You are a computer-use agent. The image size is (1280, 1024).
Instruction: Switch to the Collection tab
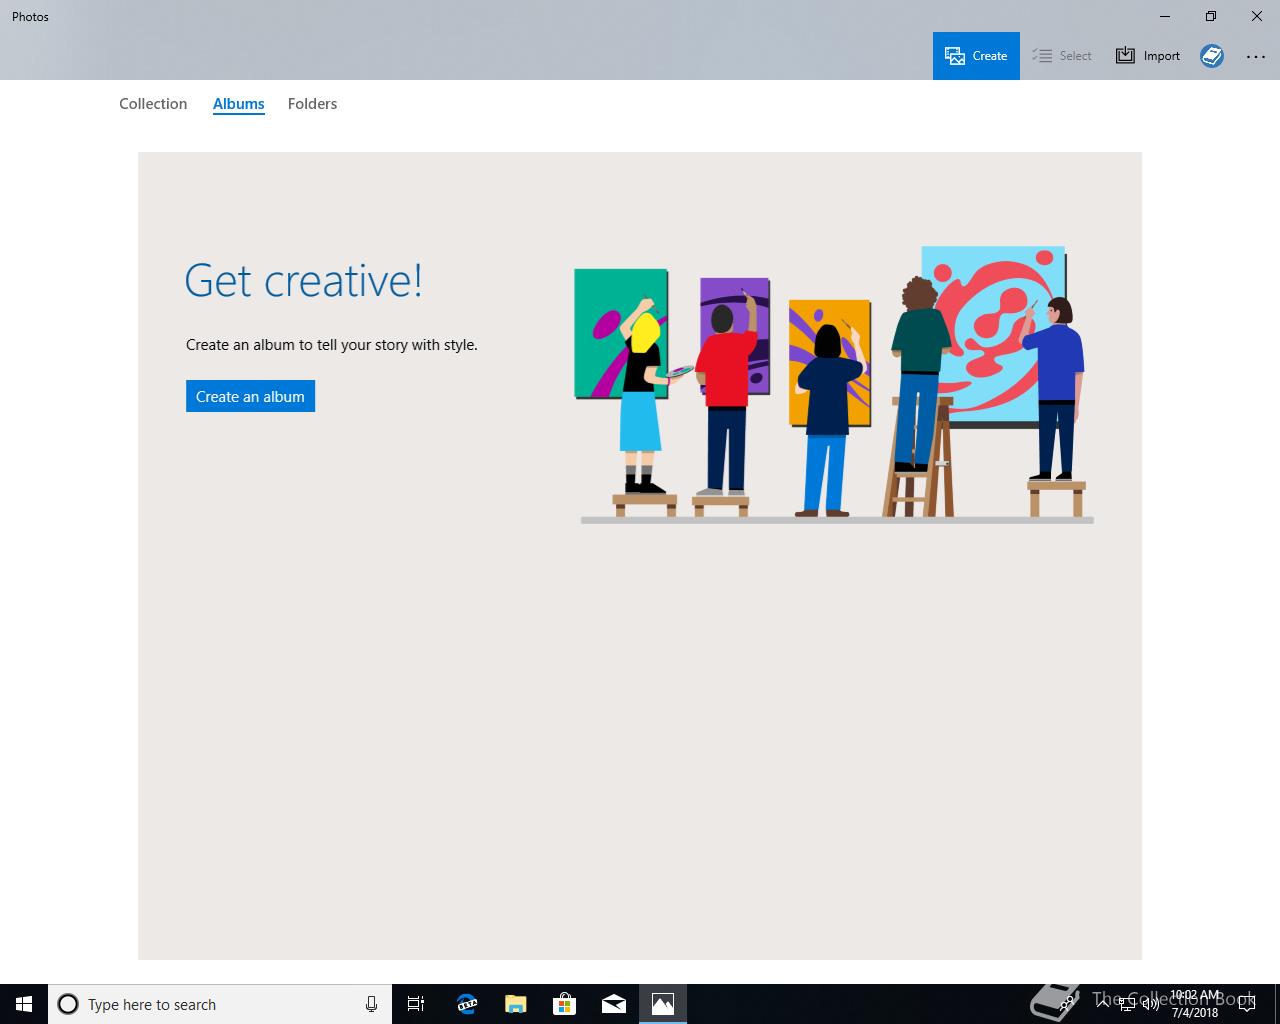(x=153, y=104)
